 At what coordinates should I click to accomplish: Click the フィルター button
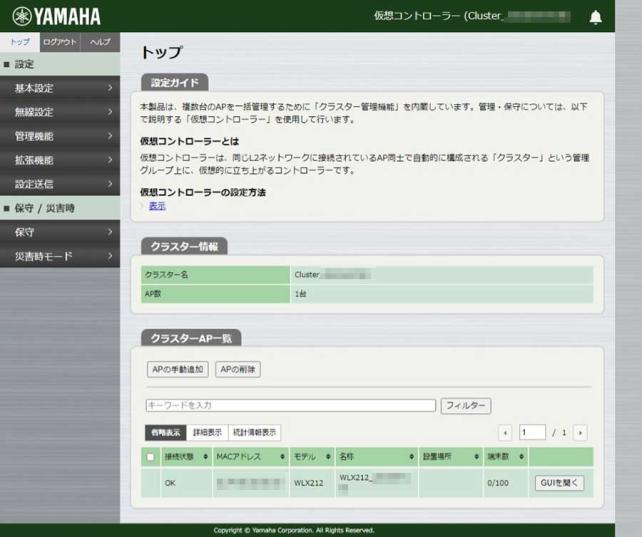click(466, 406)
